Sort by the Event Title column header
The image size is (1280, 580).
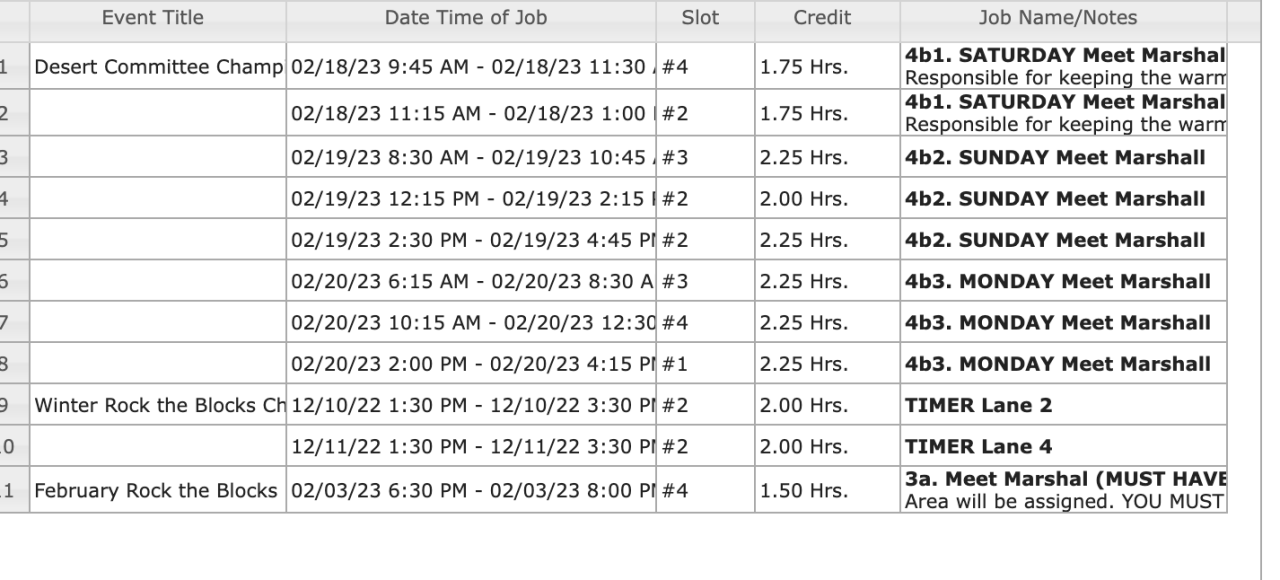(x=152, y=17)
